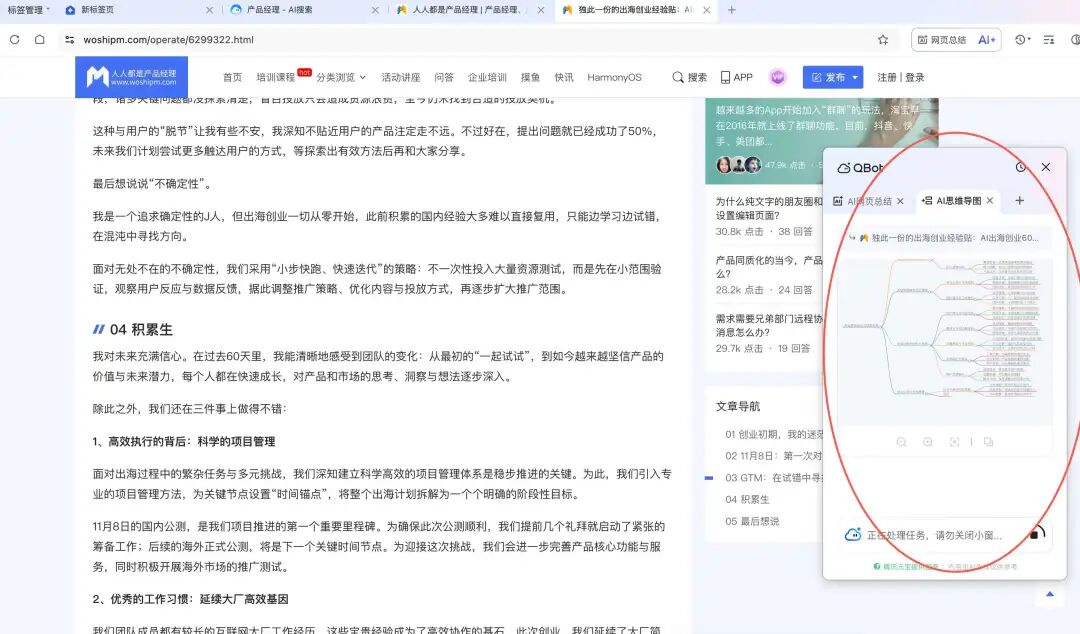Expand the 分类浏览 dropdown menu
The image size is (1080, 634).
tap(341, 77)
